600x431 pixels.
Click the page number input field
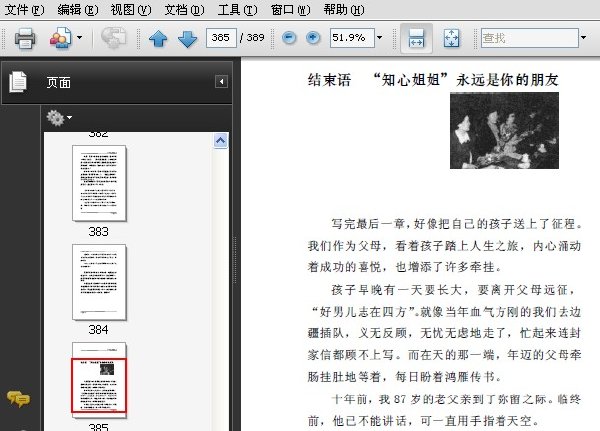tap(221, 38)
